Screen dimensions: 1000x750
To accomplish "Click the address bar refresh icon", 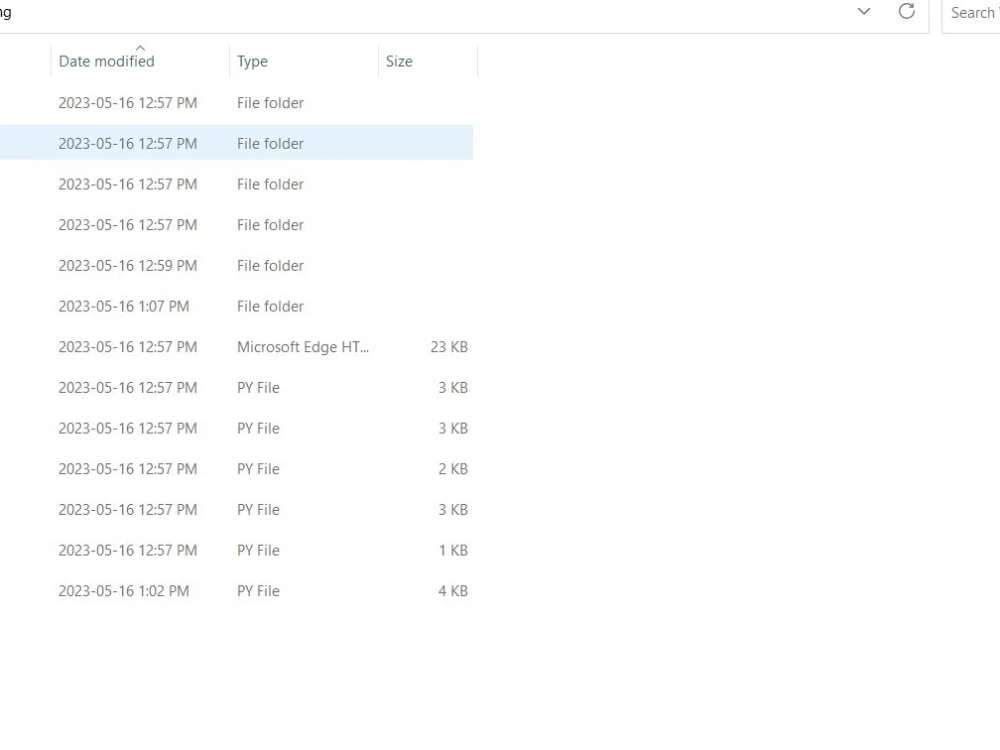I will [x=906, y=11].
